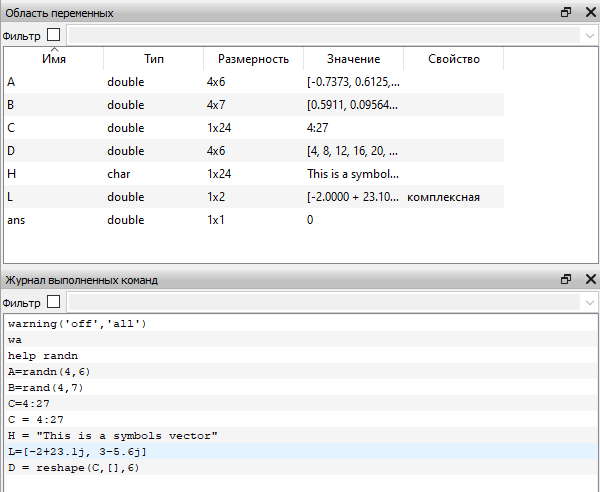
Task: Enable the filter checkbox in command history
Action: tap(54, 302)
